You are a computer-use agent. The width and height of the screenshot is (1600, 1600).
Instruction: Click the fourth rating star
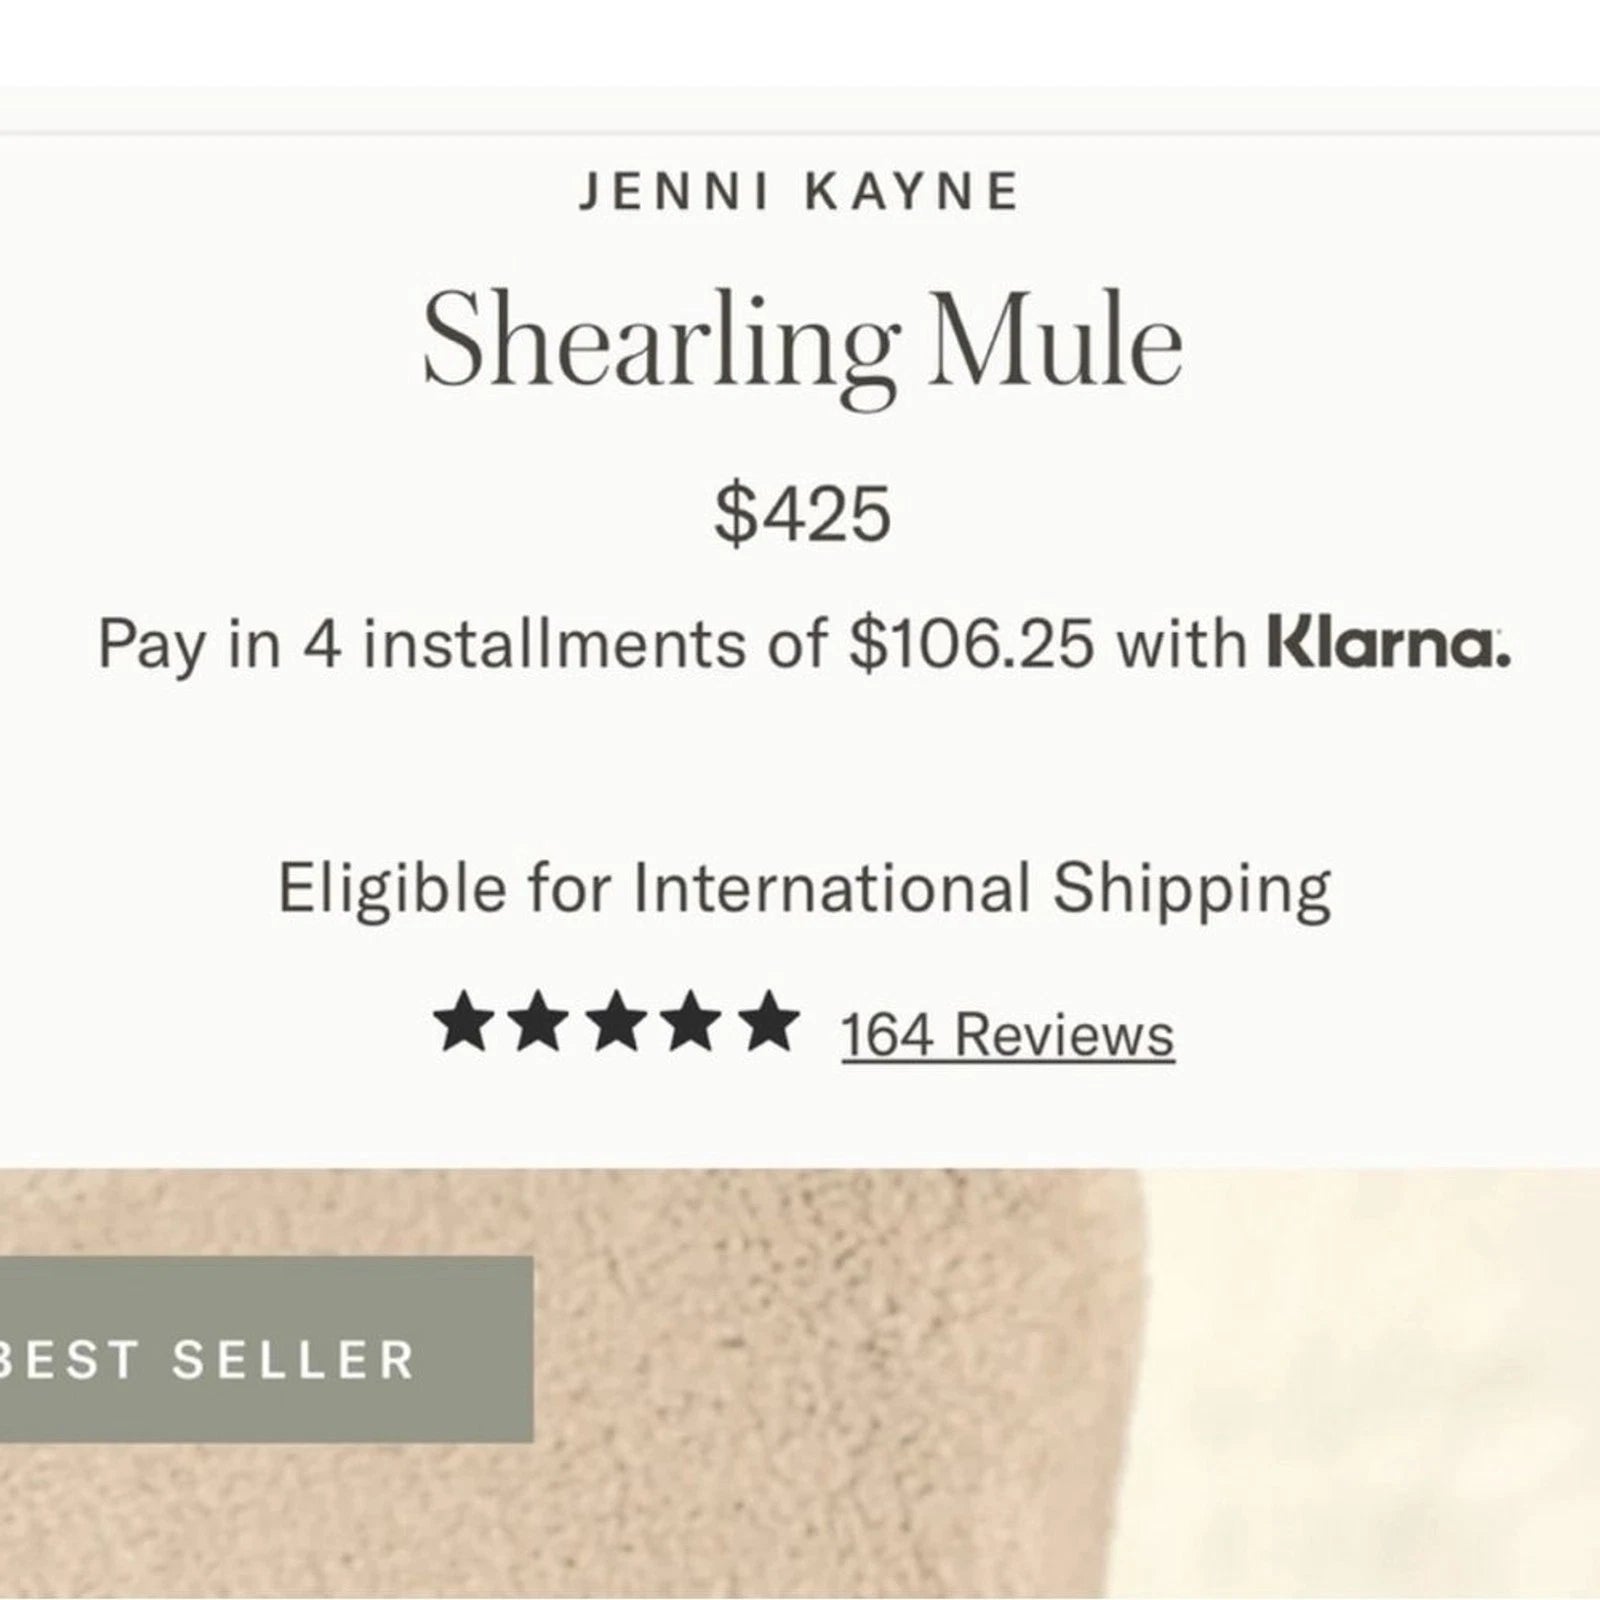pyautogui.click(x=692, y=1023)
